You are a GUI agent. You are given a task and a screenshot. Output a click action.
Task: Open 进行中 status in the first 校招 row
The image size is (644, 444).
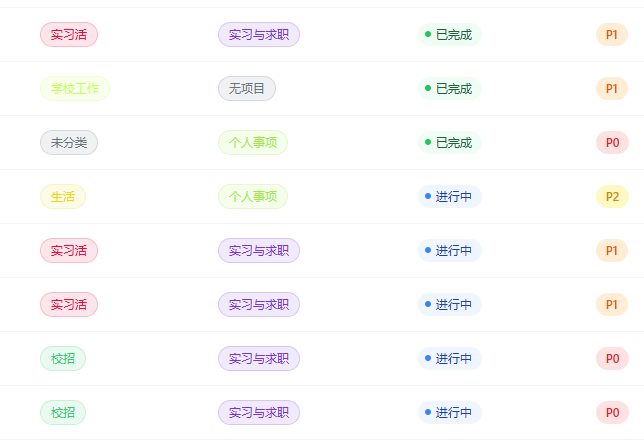[x=449, y=359]
